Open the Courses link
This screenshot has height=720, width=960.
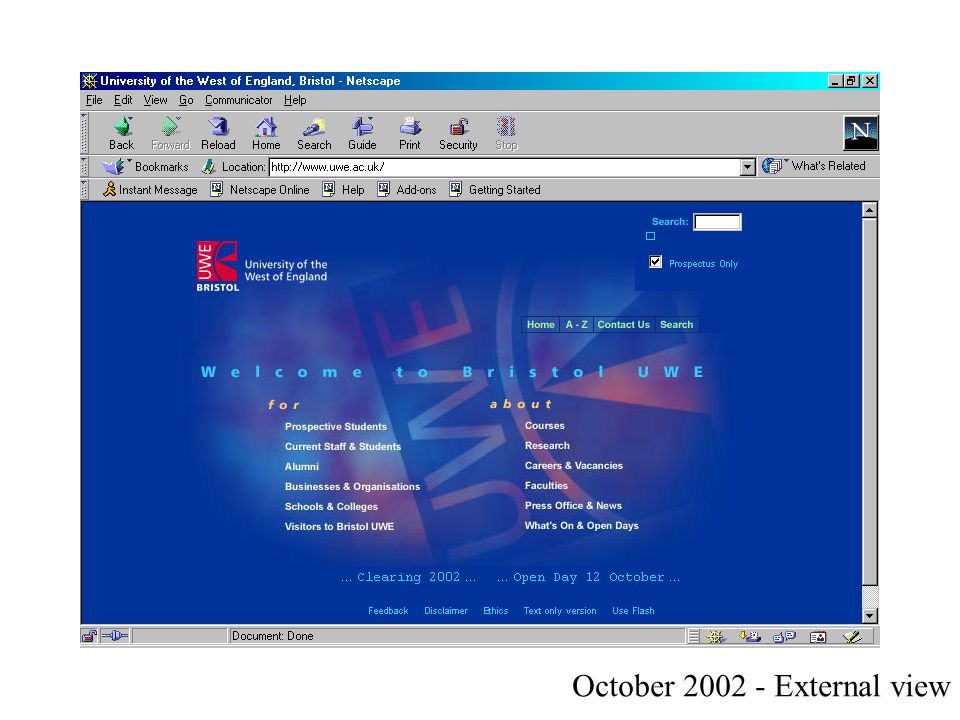[x=544, y=426]
